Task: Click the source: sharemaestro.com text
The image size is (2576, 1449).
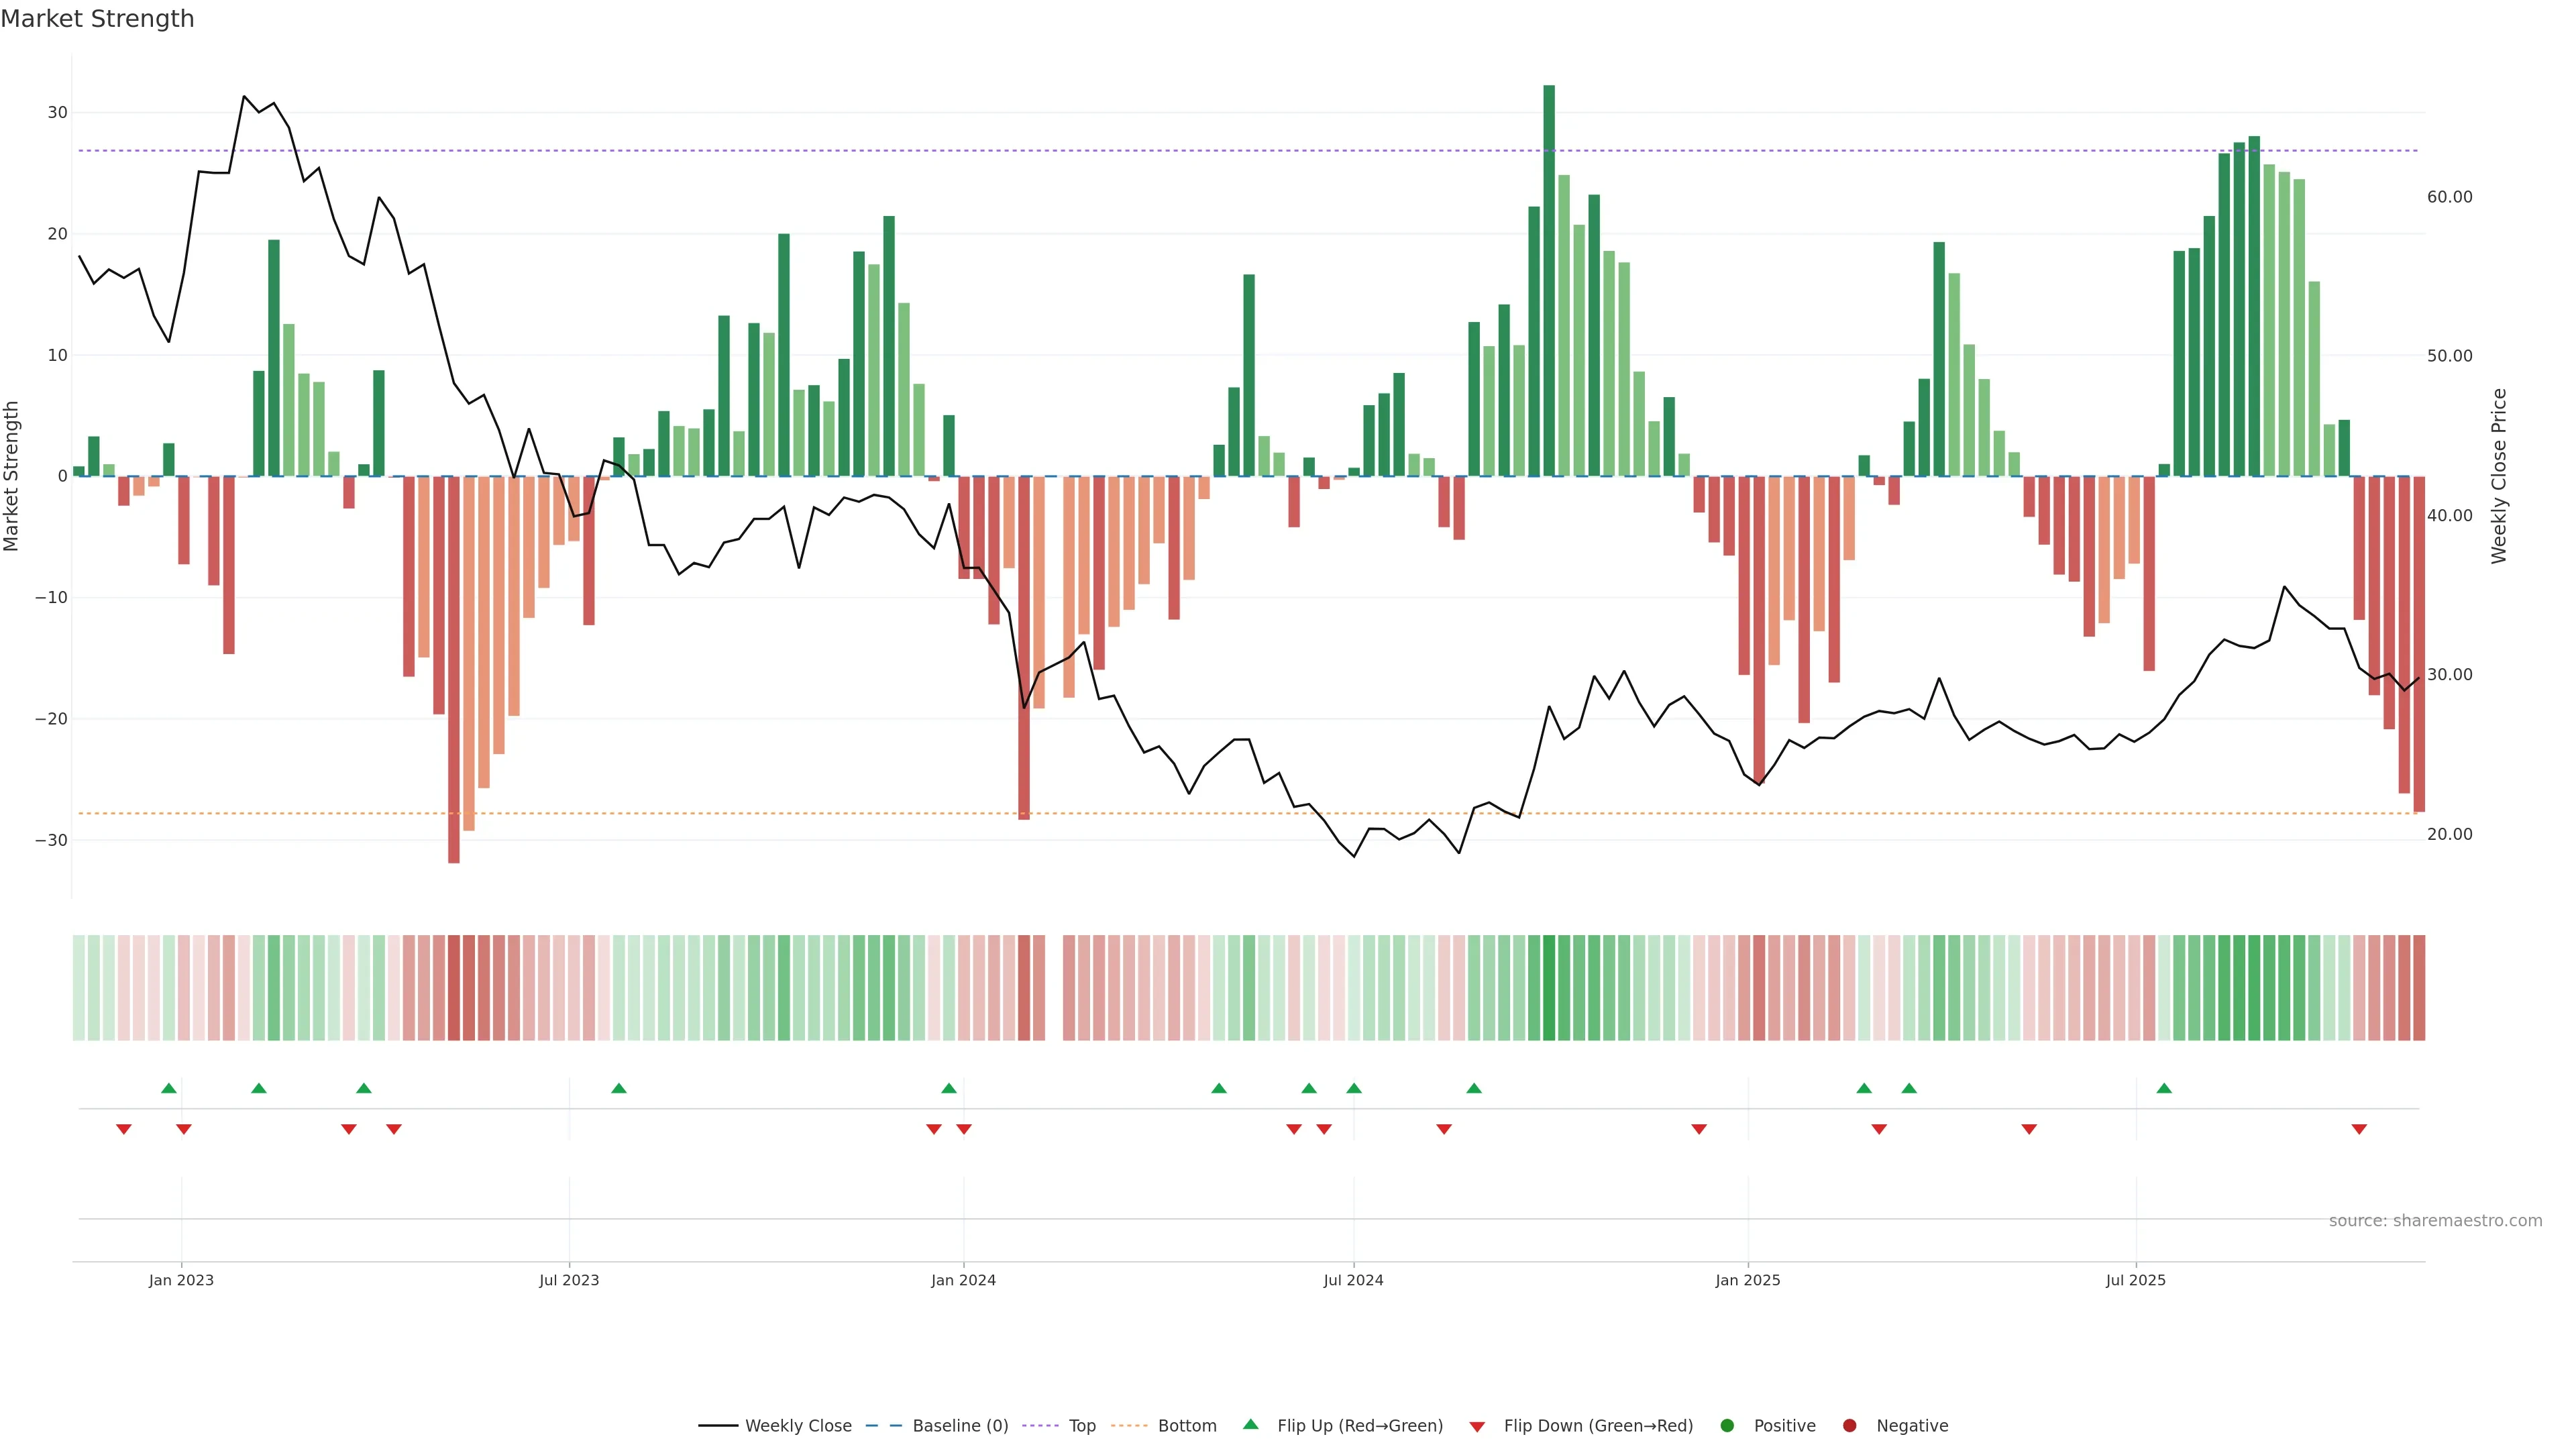Action: click(x=2435, y=1220)
